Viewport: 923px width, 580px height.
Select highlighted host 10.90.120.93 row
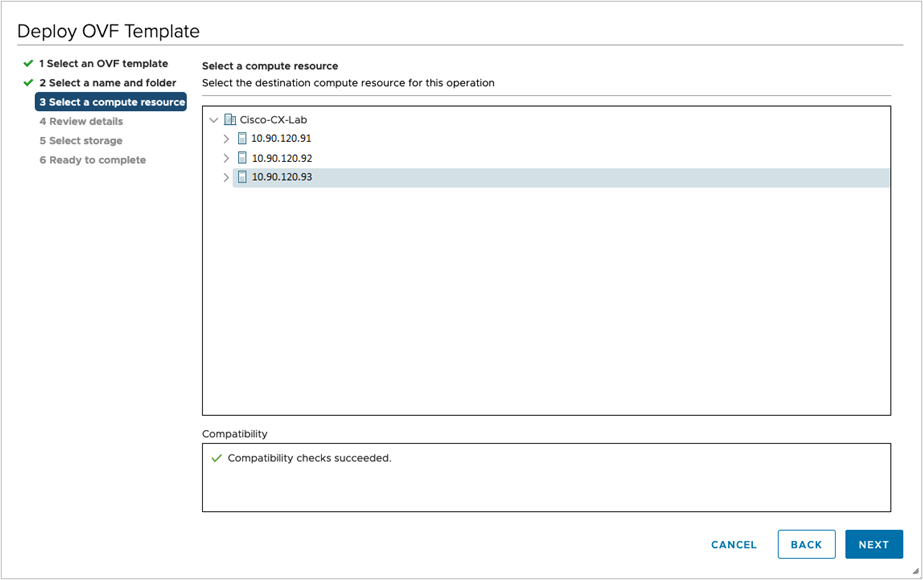click(x=560, y=177)
